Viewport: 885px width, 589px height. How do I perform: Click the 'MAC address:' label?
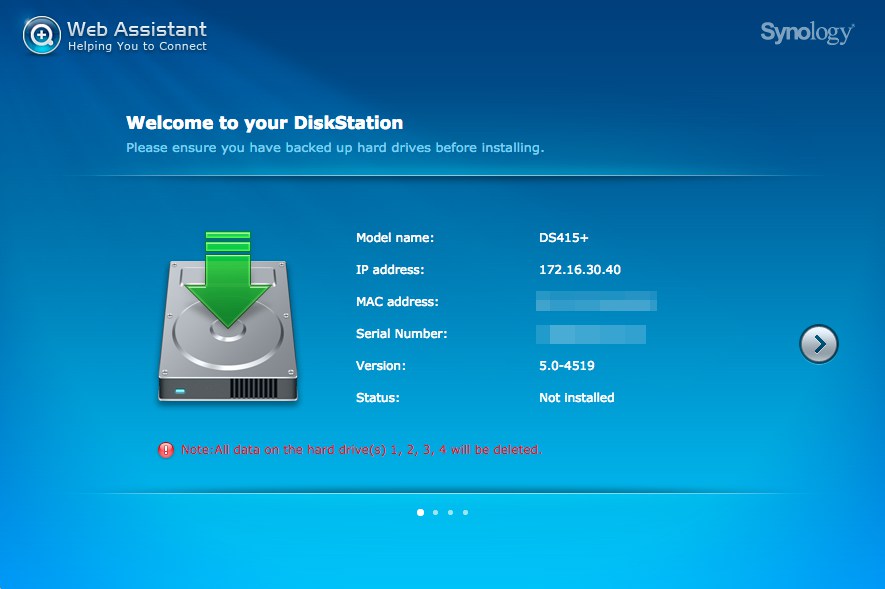397,302
